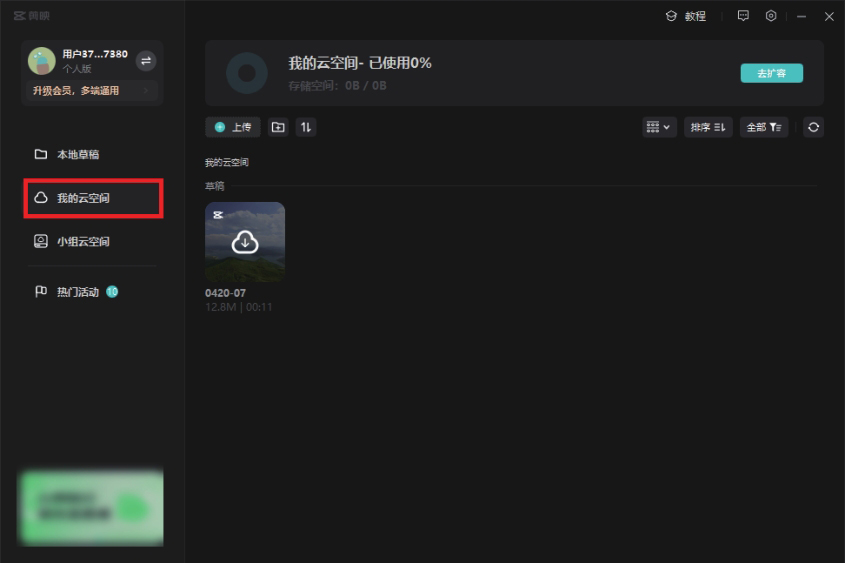The width and height of the screenshot is (845, 563).
Task: Click the 上传 upload button
Action: 233,127
